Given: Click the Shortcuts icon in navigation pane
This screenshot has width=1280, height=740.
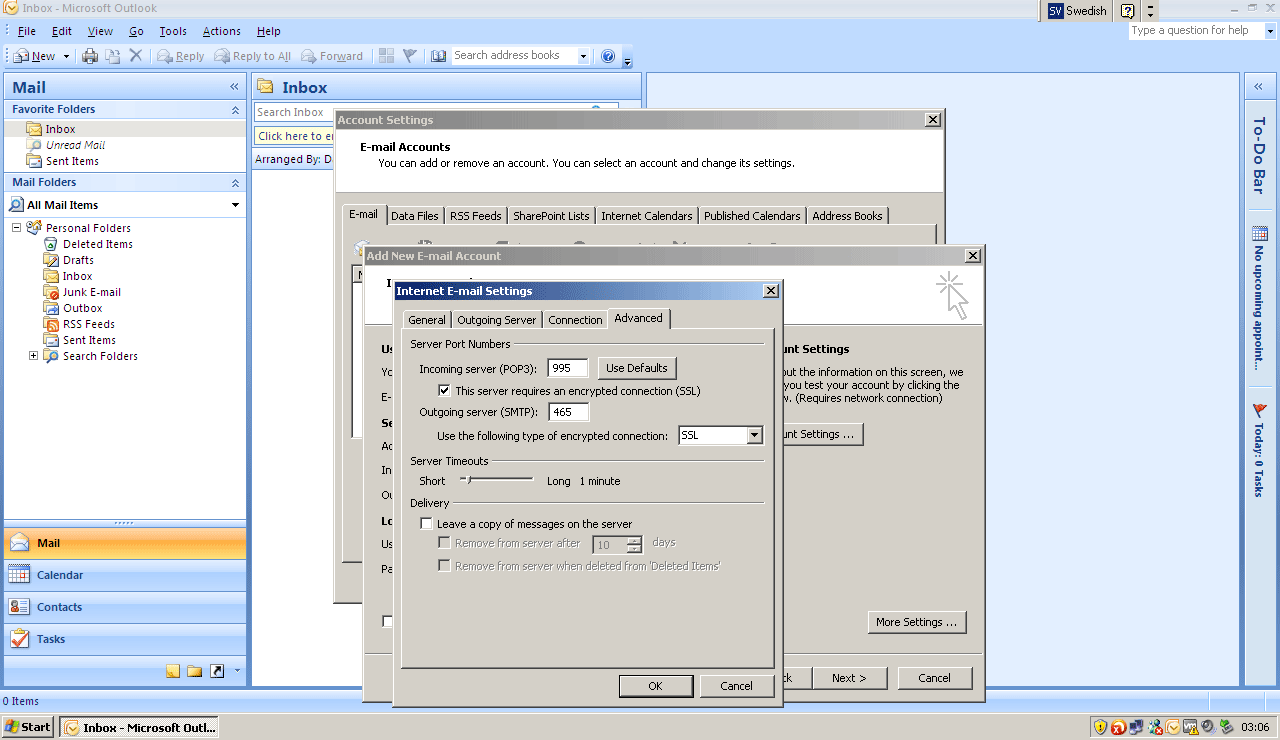Looking at the screenshot, I should (x=217, y=671).
